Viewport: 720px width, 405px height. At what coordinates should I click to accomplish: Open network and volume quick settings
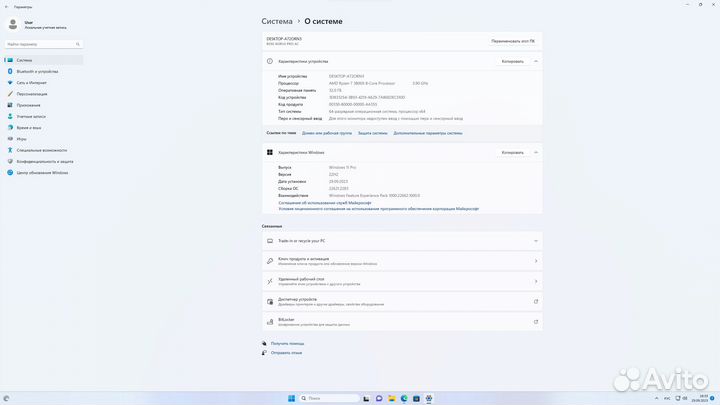click(681, 399)
